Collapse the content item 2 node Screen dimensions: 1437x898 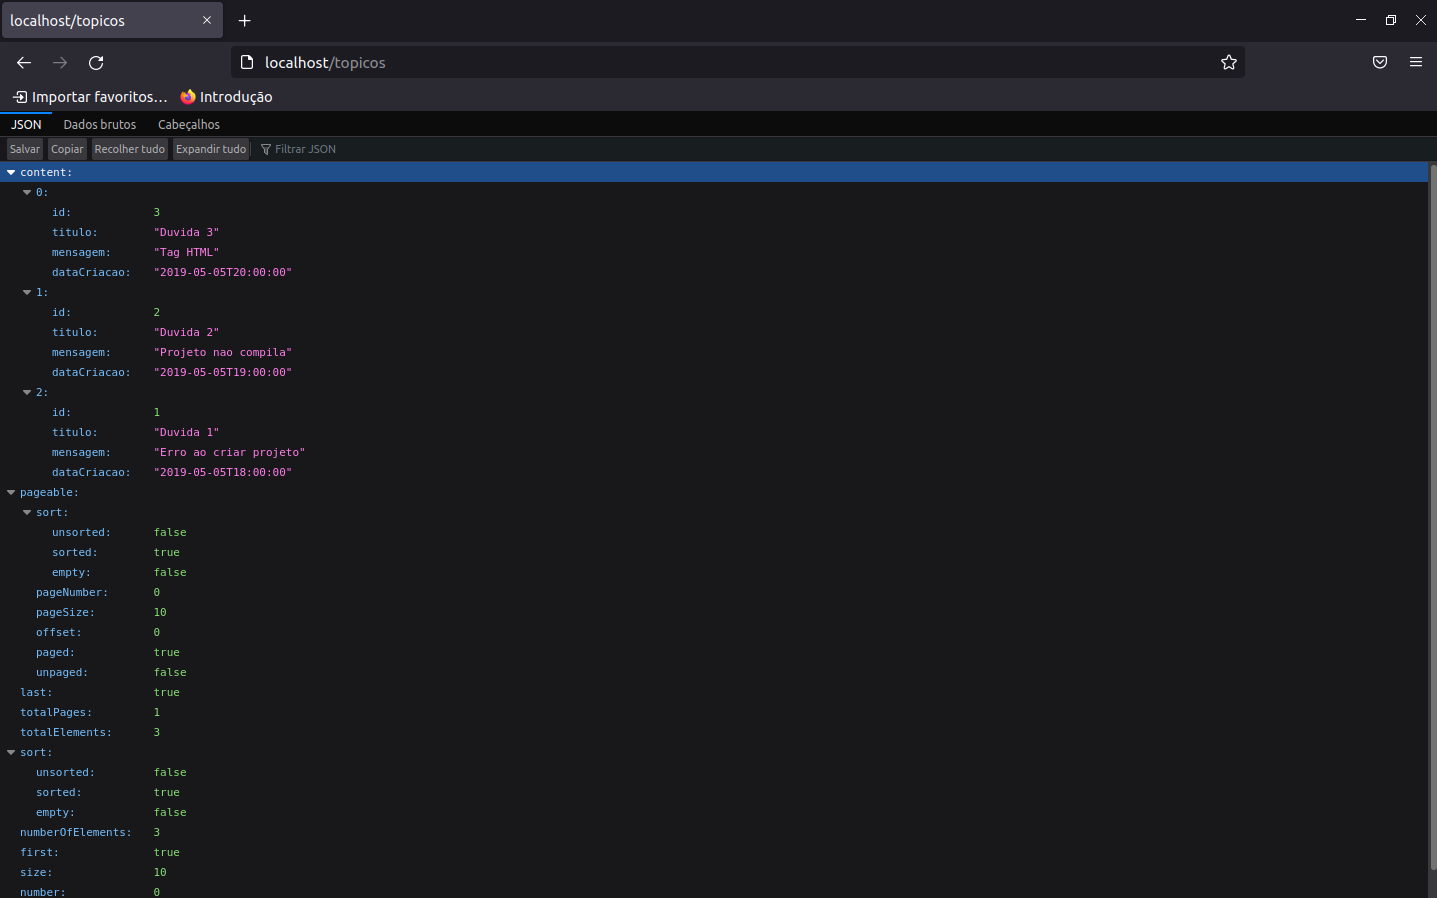pos(27,392)
